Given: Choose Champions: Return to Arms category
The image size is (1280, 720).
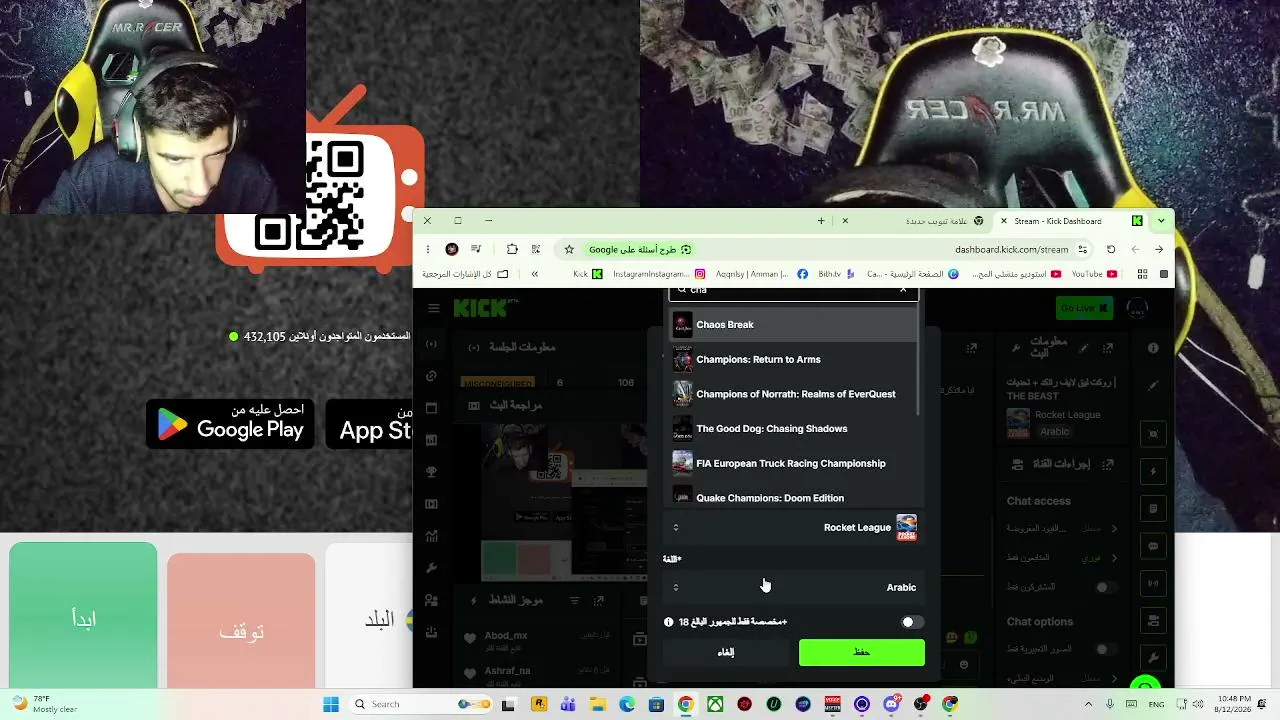Looking at the screenshot, I should pyautogui.click(x=793, y=359).
